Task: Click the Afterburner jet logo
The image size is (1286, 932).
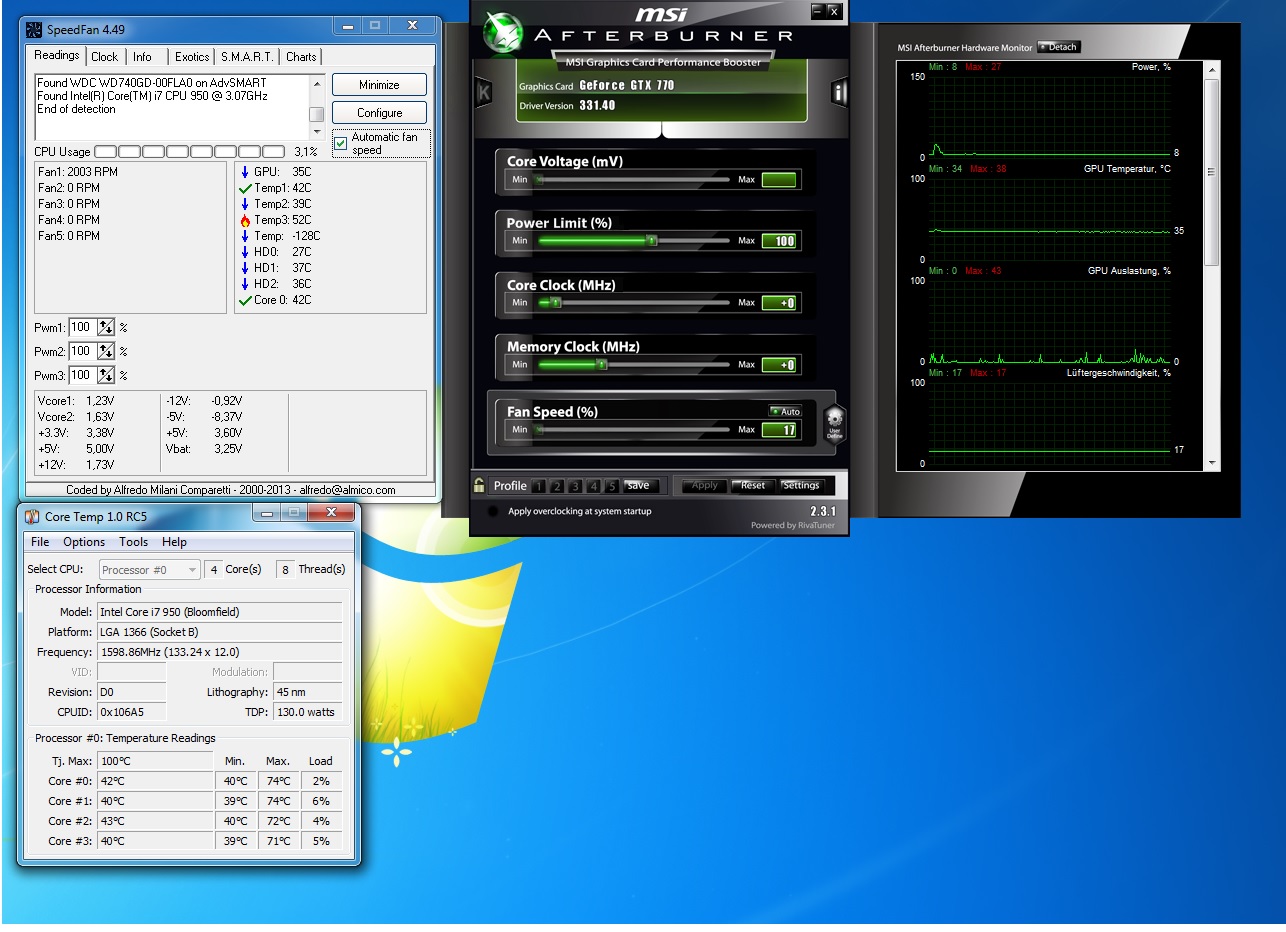Action: point(503,32)
